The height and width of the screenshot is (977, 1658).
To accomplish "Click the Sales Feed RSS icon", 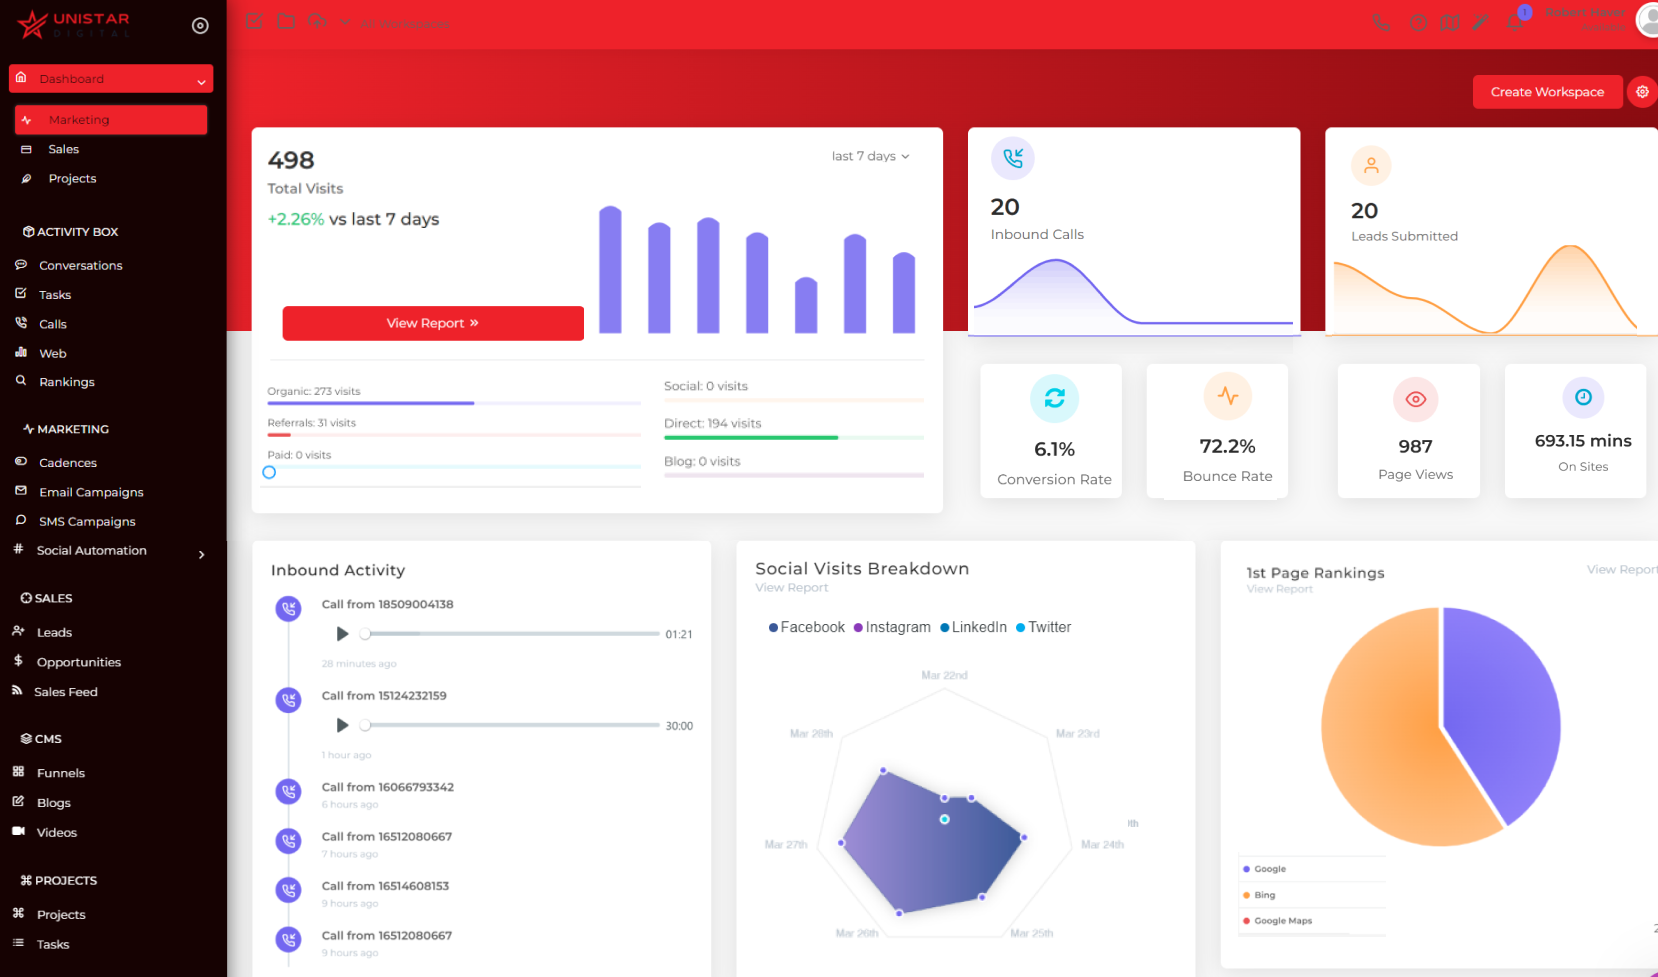I will tap(17, 690).
